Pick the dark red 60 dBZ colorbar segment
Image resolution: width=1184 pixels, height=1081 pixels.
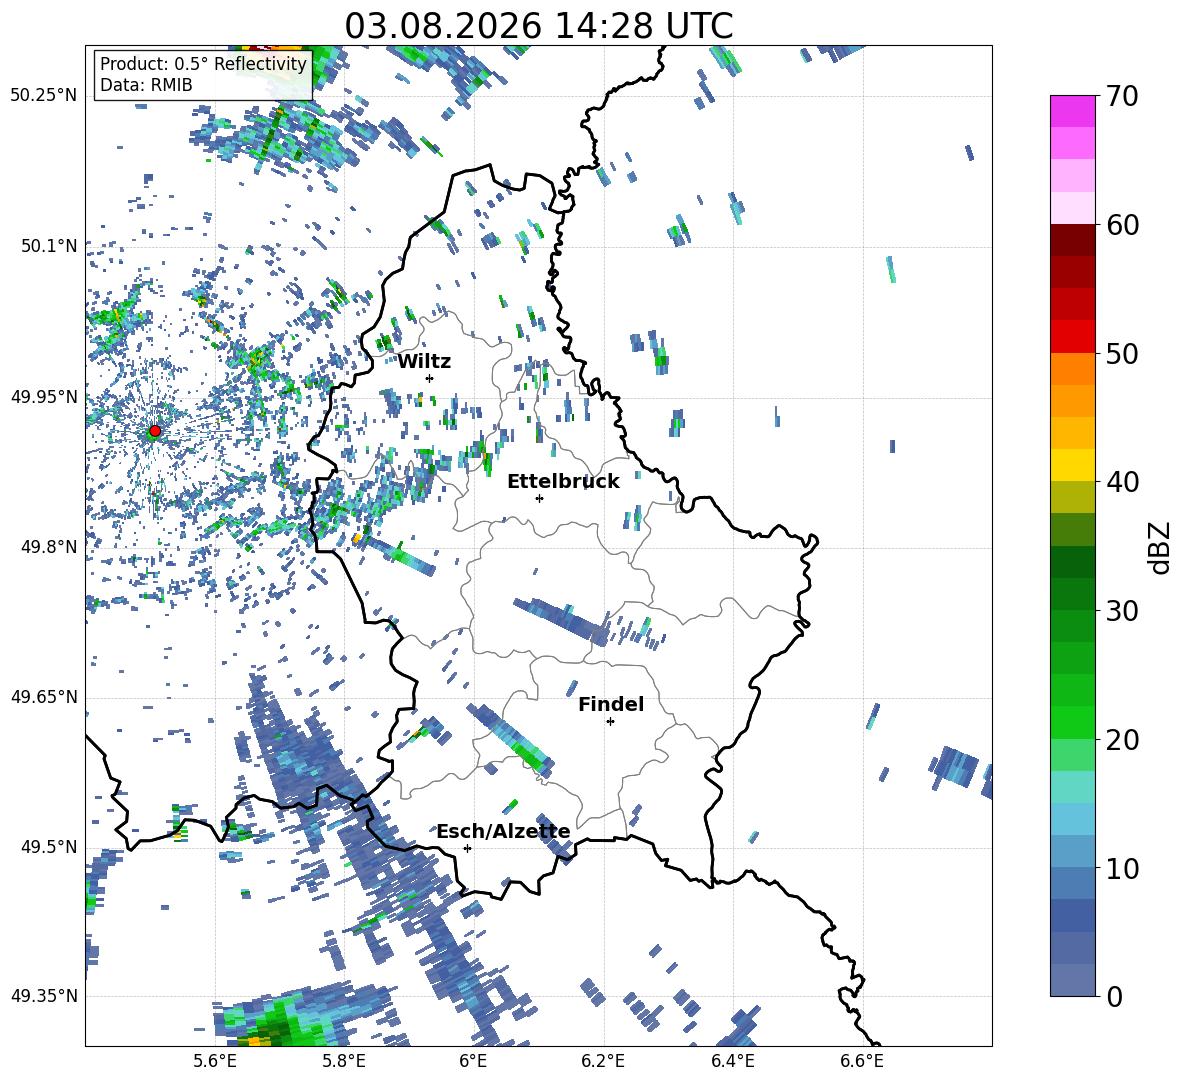point(1072,240)
